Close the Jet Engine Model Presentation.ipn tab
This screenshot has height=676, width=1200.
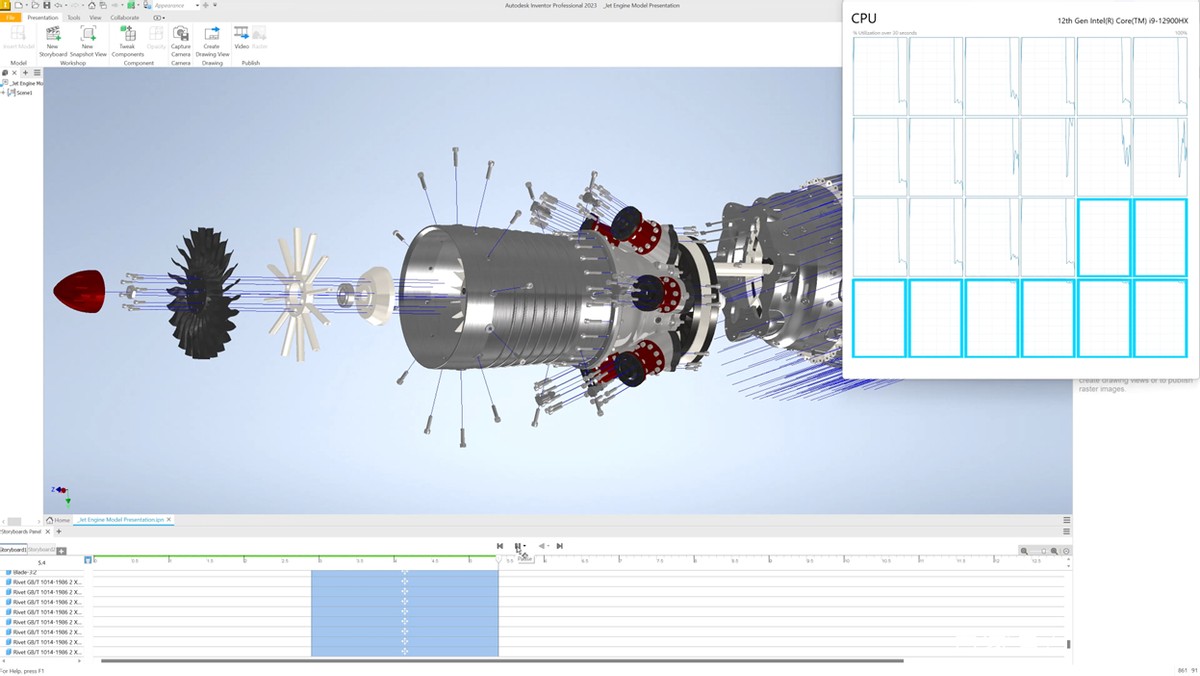(169, 520)
